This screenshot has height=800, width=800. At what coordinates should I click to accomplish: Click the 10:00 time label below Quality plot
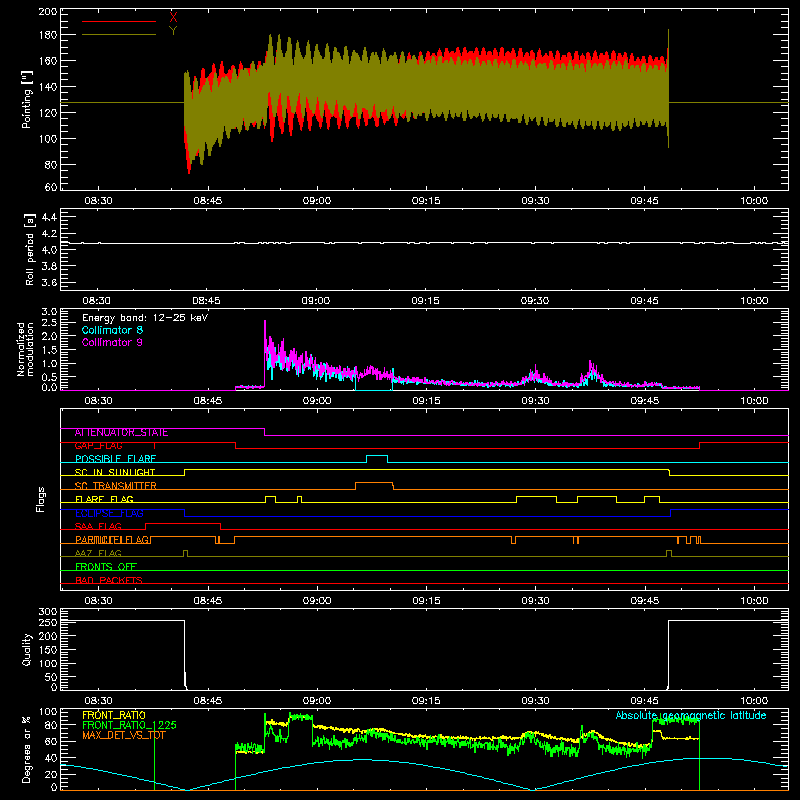(x=754, y=701)
